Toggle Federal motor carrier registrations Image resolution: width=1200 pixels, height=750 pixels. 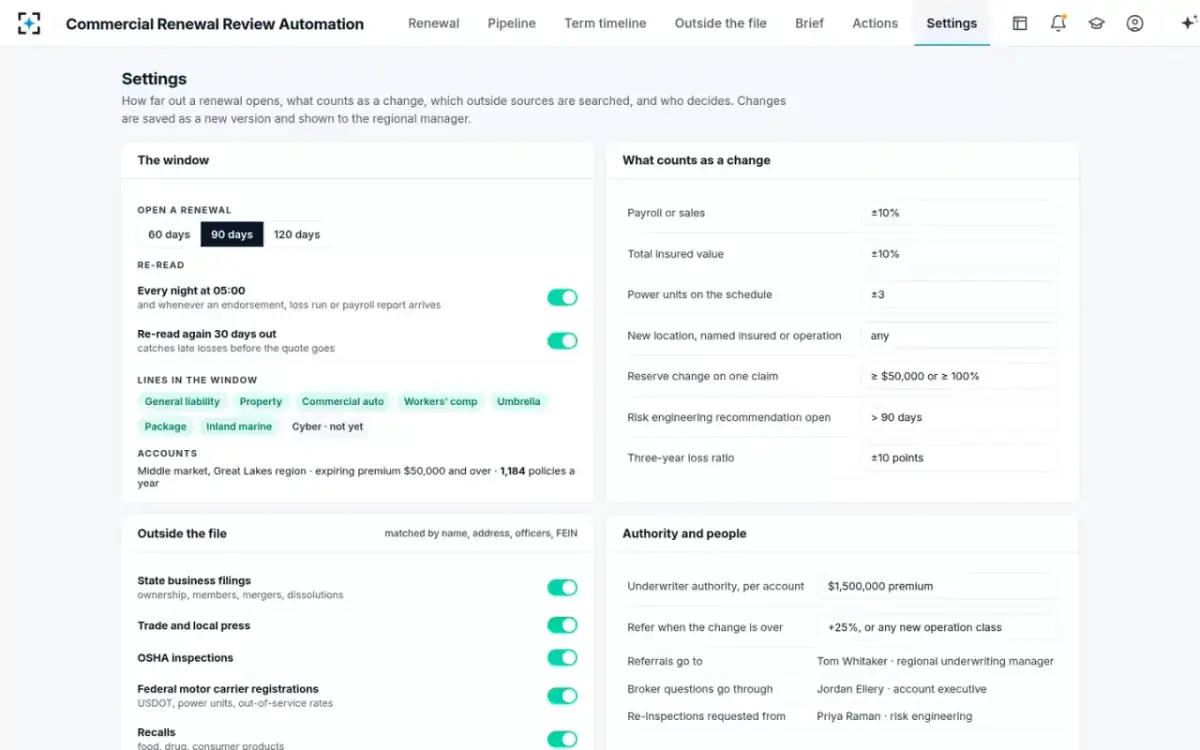tap(562, 695)
